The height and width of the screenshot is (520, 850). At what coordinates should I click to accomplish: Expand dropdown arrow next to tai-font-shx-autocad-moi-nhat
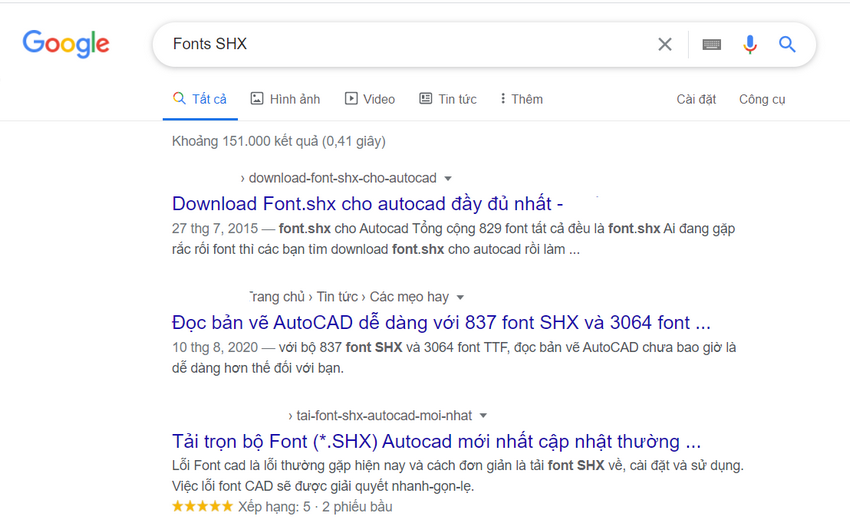click(x=484, y=416)
